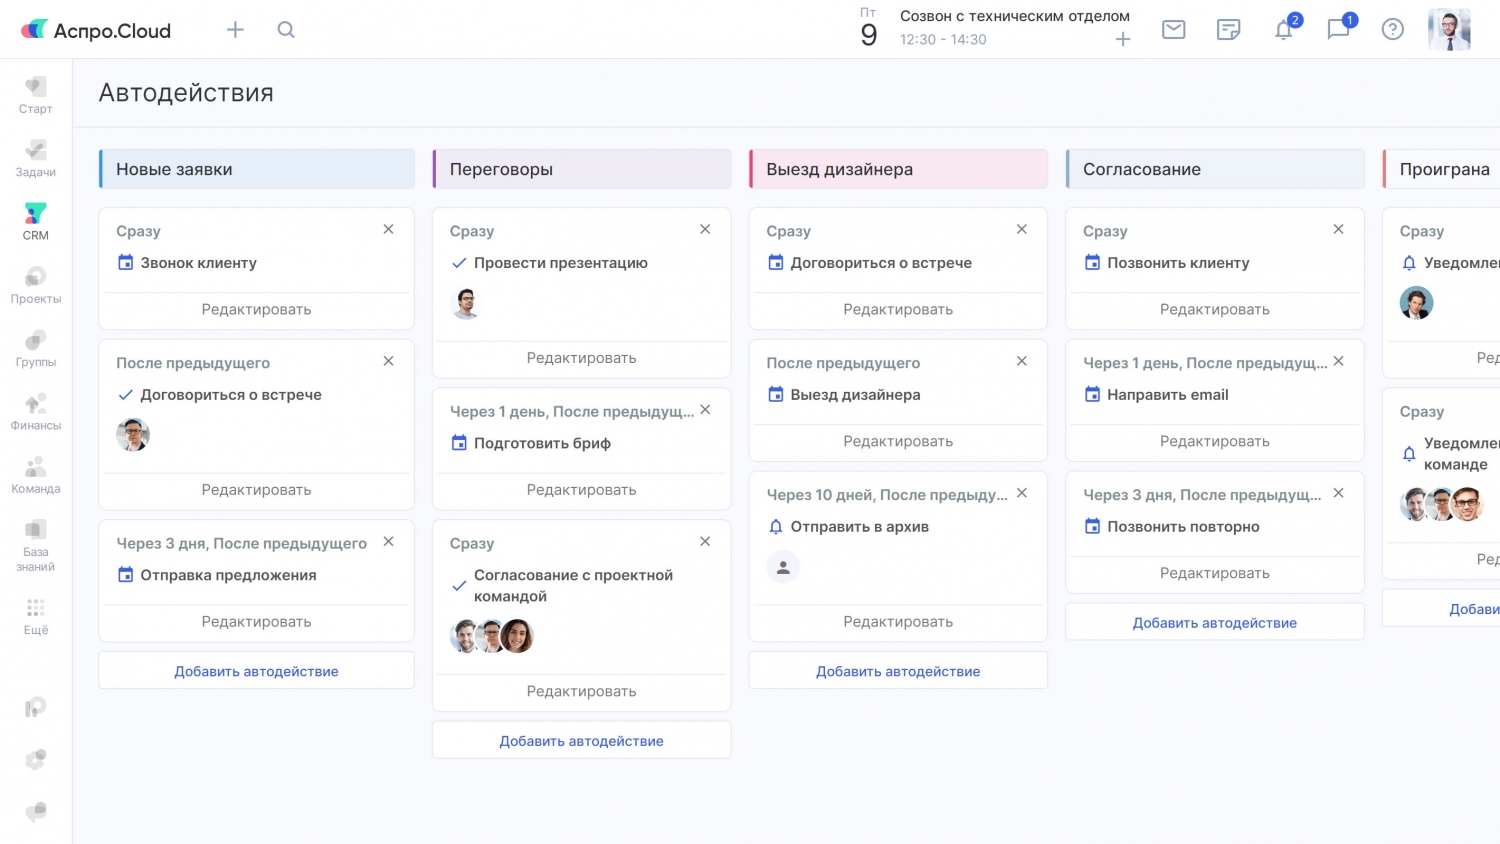Screen dimensions: 1500x844
Task: Toggle the checkmark on Провести презентацию
Action: pos(458,263)
